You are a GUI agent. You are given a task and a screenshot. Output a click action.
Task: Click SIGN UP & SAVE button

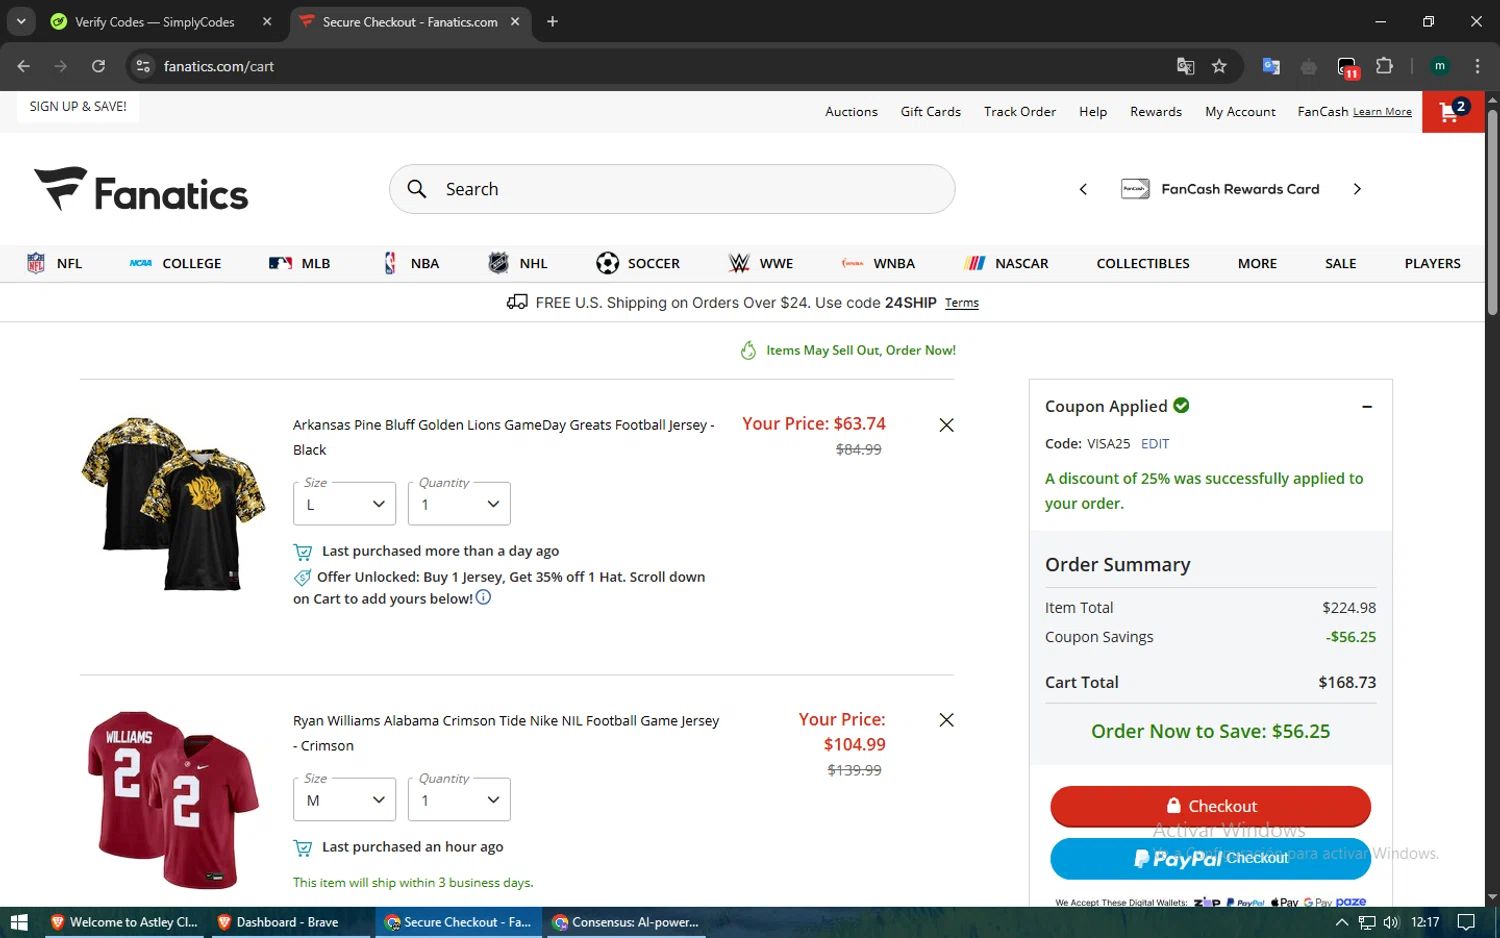[78, 107]
